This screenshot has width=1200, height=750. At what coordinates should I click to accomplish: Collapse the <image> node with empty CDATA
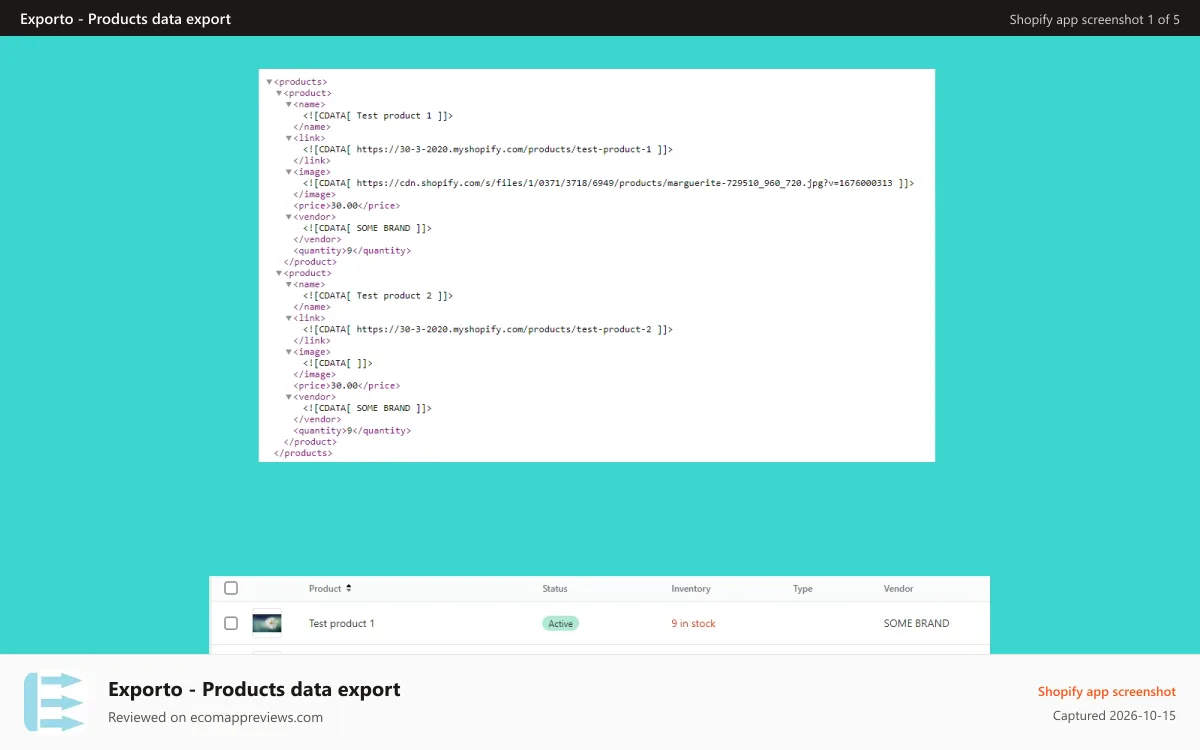(289, 352)
